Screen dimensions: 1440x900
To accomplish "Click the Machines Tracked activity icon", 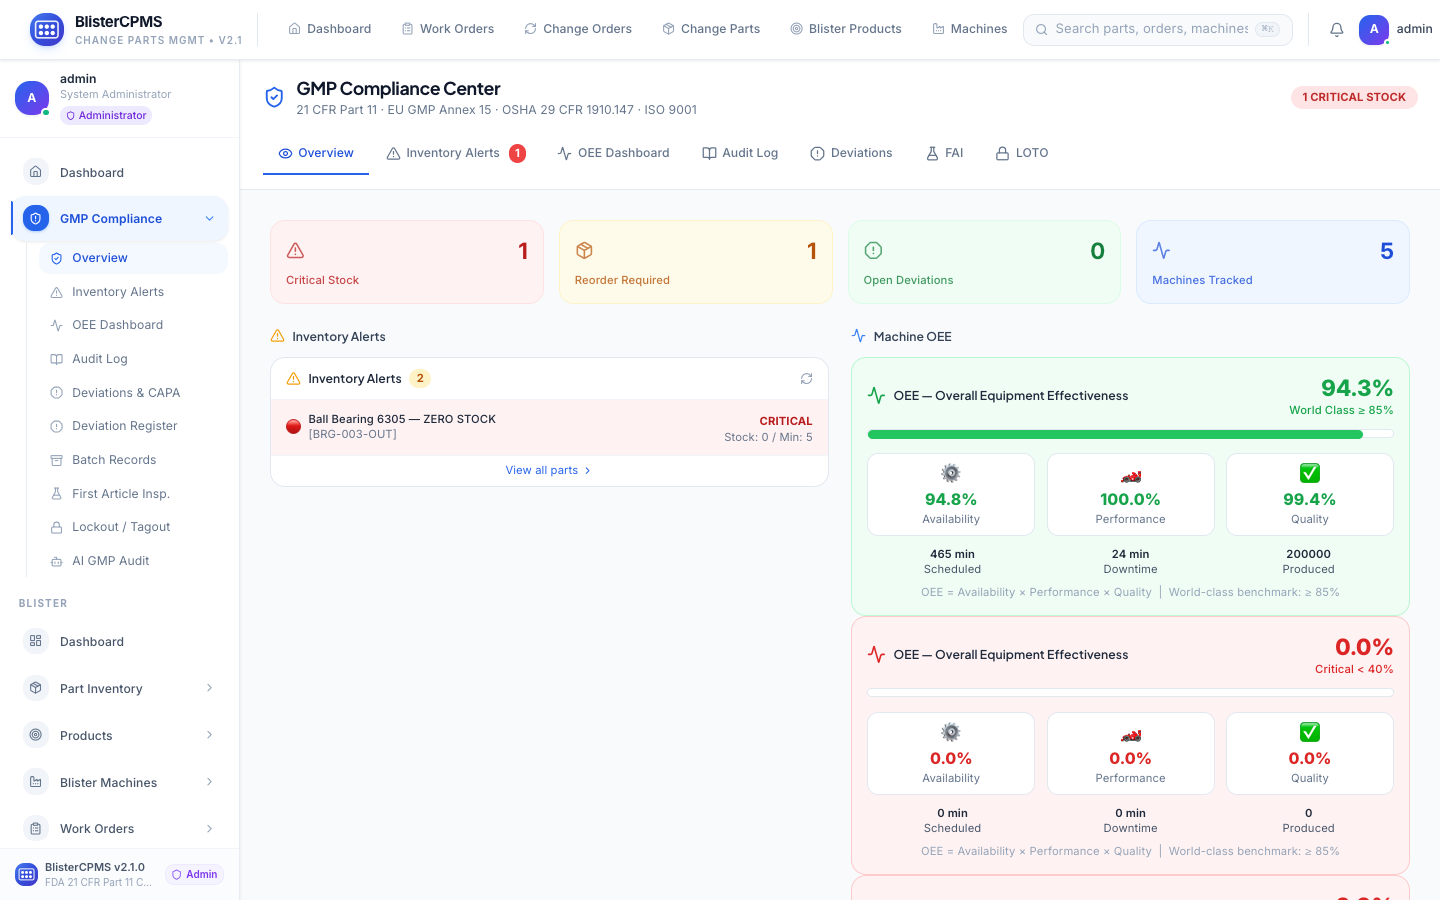I will pyautogui.click(x=1161, y=250).
